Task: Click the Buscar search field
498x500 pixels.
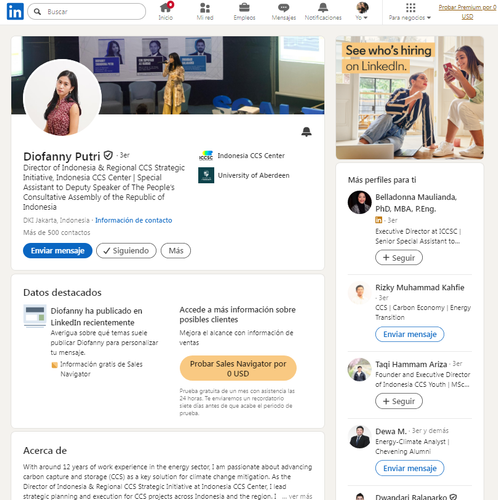Action: click(87, 12)
